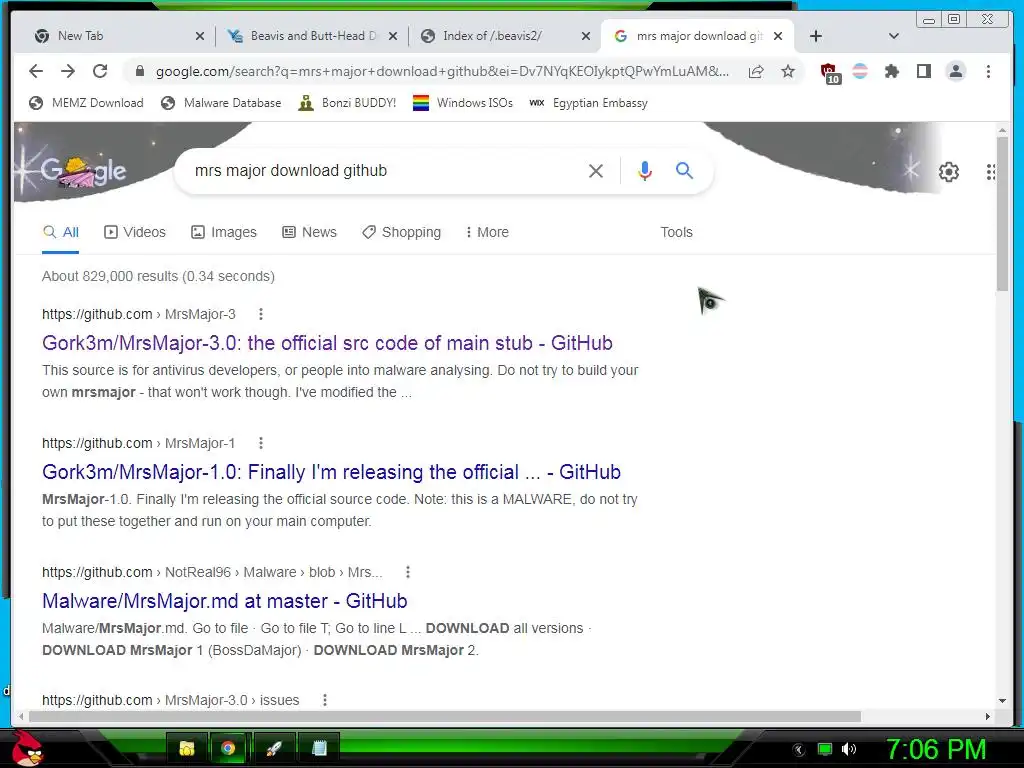The height and width of the screenshot is (768, 1024).
Task: Open Google quick settings gear
Action: [x=949, y=172]
